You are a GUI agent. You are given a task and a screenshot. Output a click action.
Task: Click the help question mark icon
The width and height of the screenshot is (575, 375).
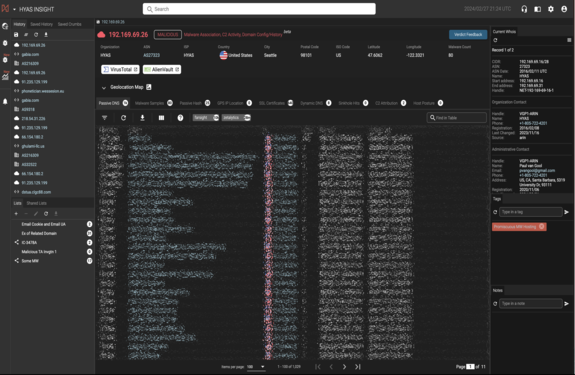[x=180, y=118]
